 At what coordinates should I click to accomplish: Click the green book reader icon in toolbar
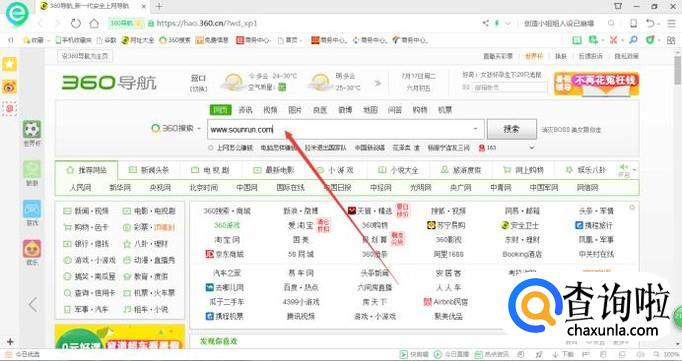[577, 40]
